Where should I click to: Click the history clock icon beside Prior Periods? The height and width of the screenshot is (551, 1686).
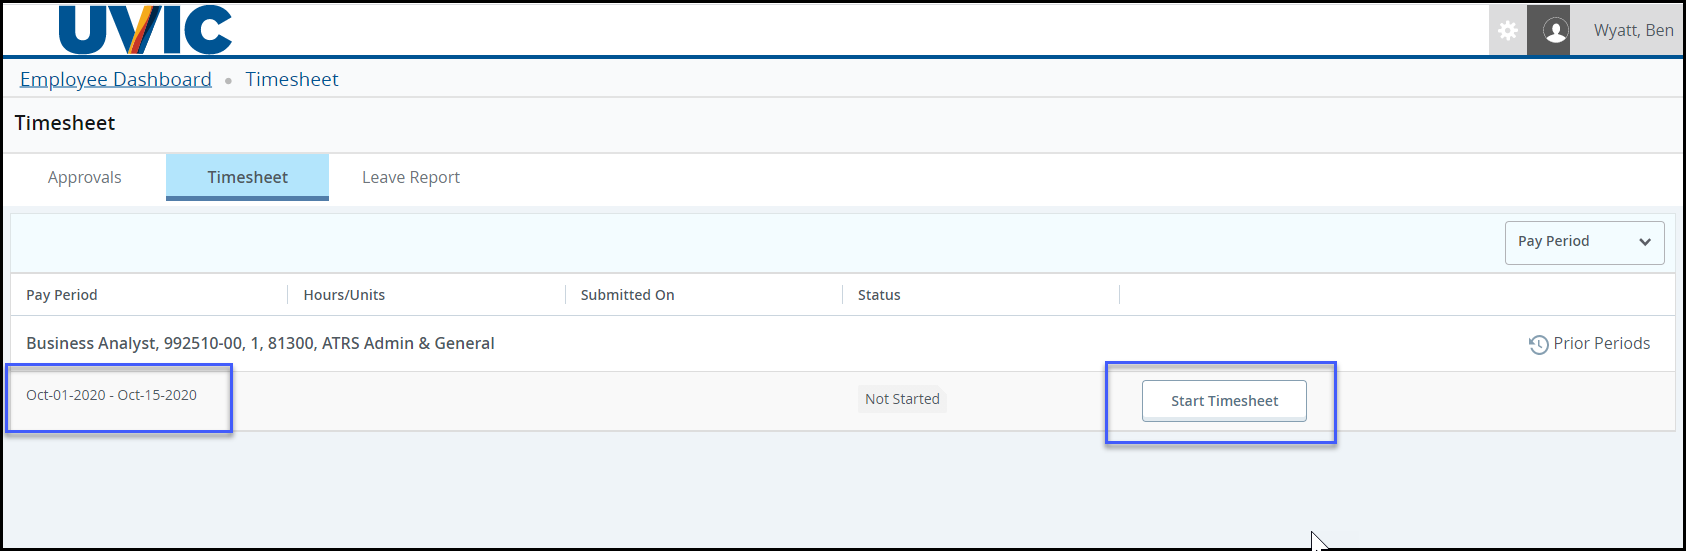[x=1538, y=345]
